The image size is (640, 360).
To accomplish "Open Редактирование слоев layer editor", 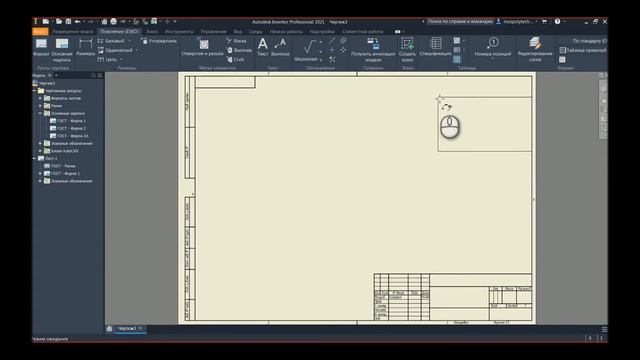I will pos(535,49).
